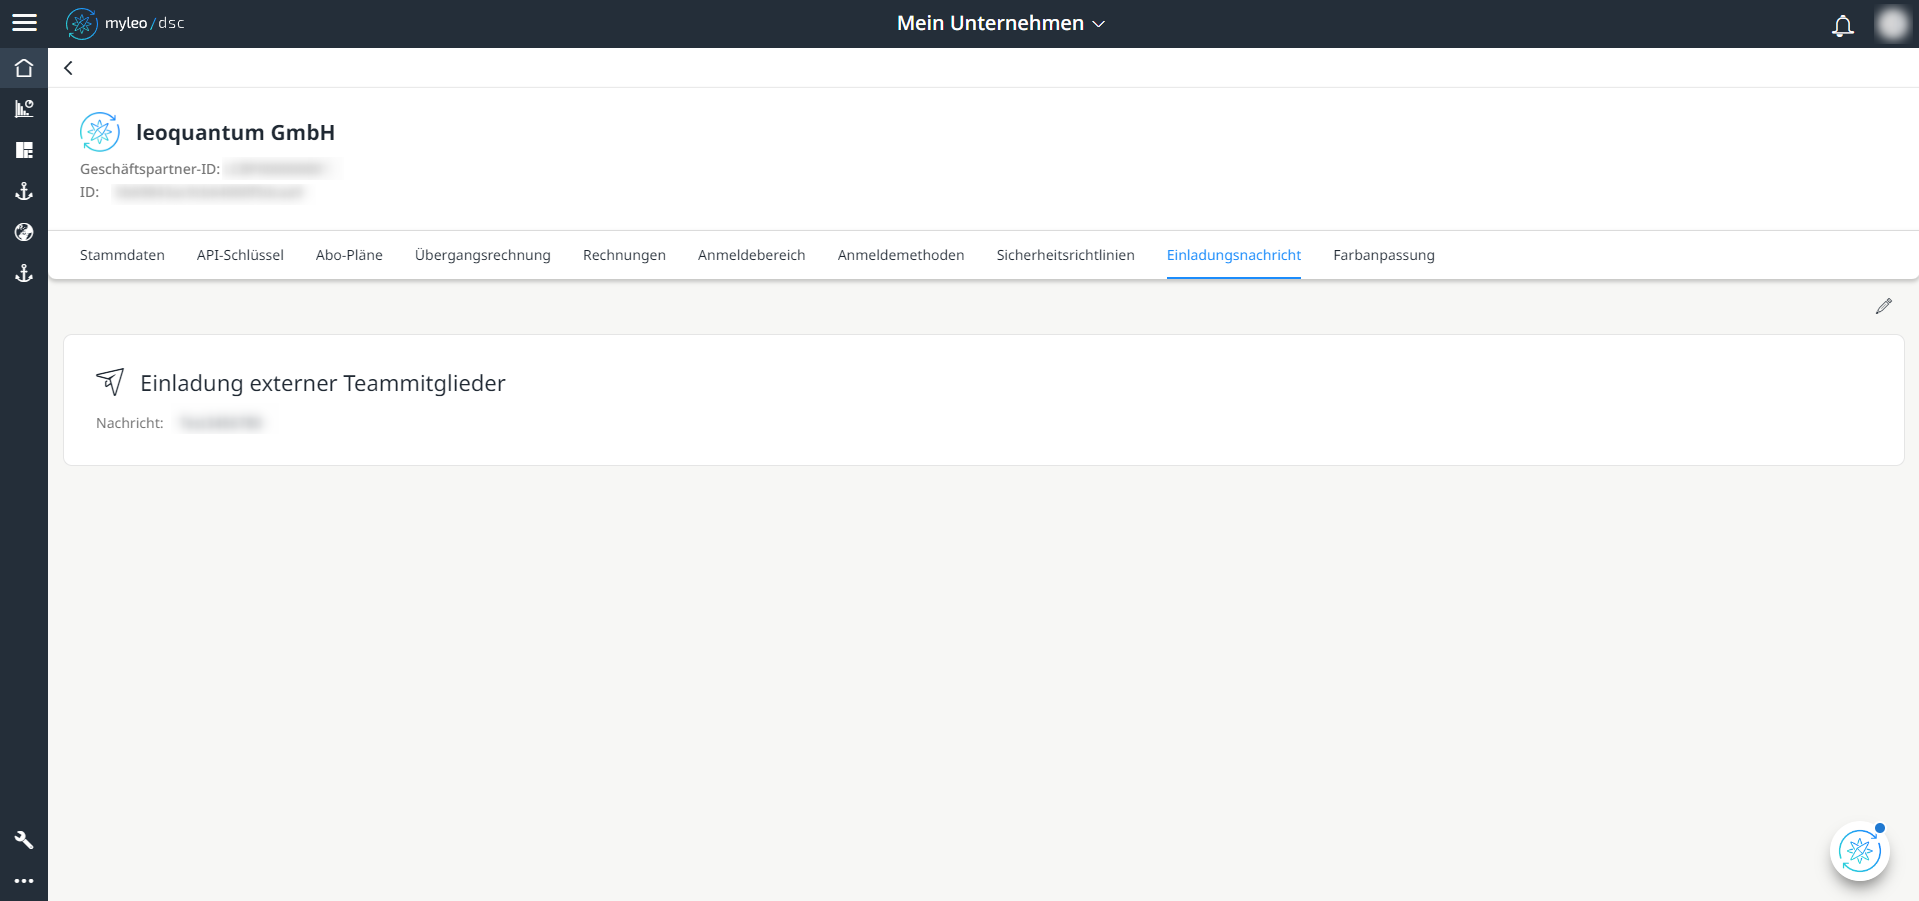Select the Einladungsnachricht tab
Viewport: 1919px width, 901px height.
[x=1234, y=255]
